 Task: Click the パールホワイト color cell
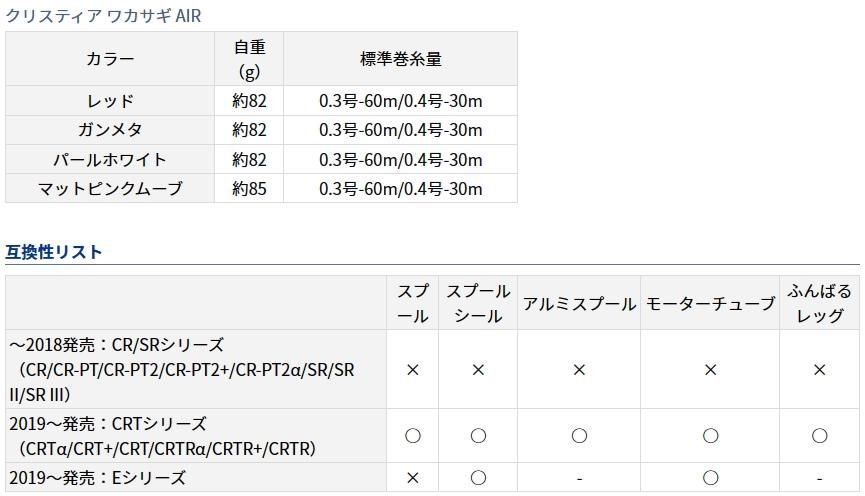[110, 160]
